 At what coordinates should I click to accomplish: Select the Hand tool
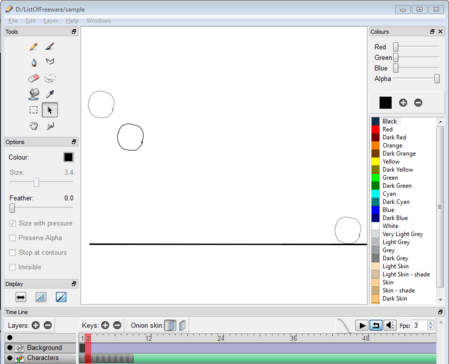pyautogui.click(x=33, y=126)
